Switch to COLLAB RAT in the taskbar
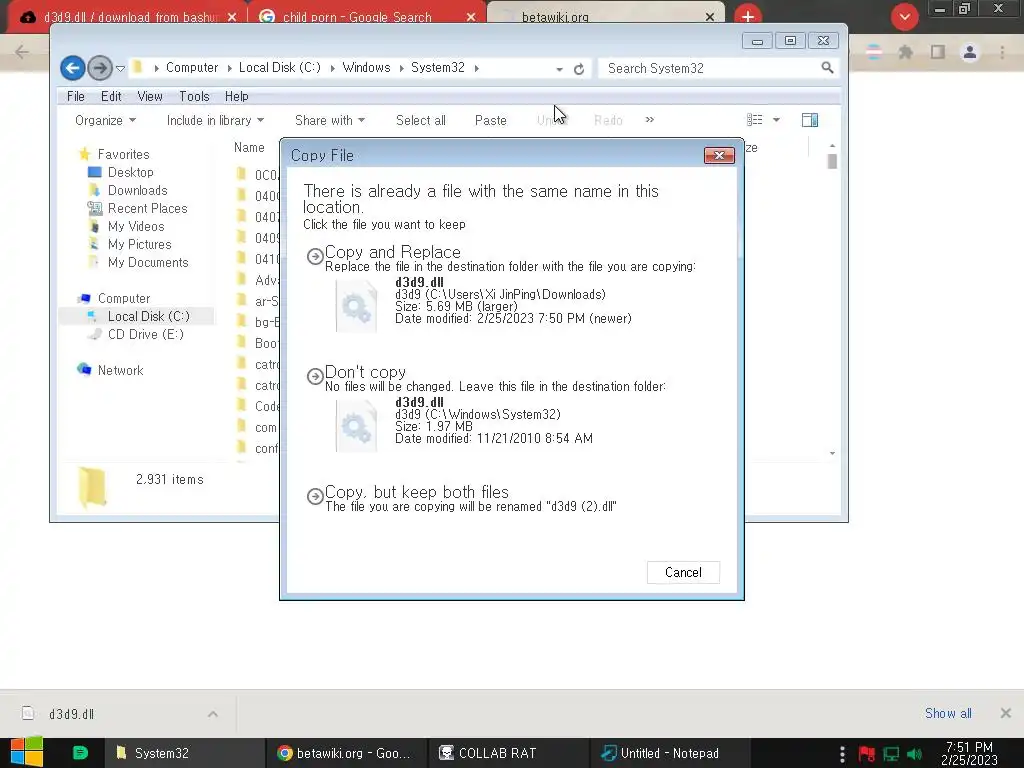The image size is (1024, 768). pos(507,753)
